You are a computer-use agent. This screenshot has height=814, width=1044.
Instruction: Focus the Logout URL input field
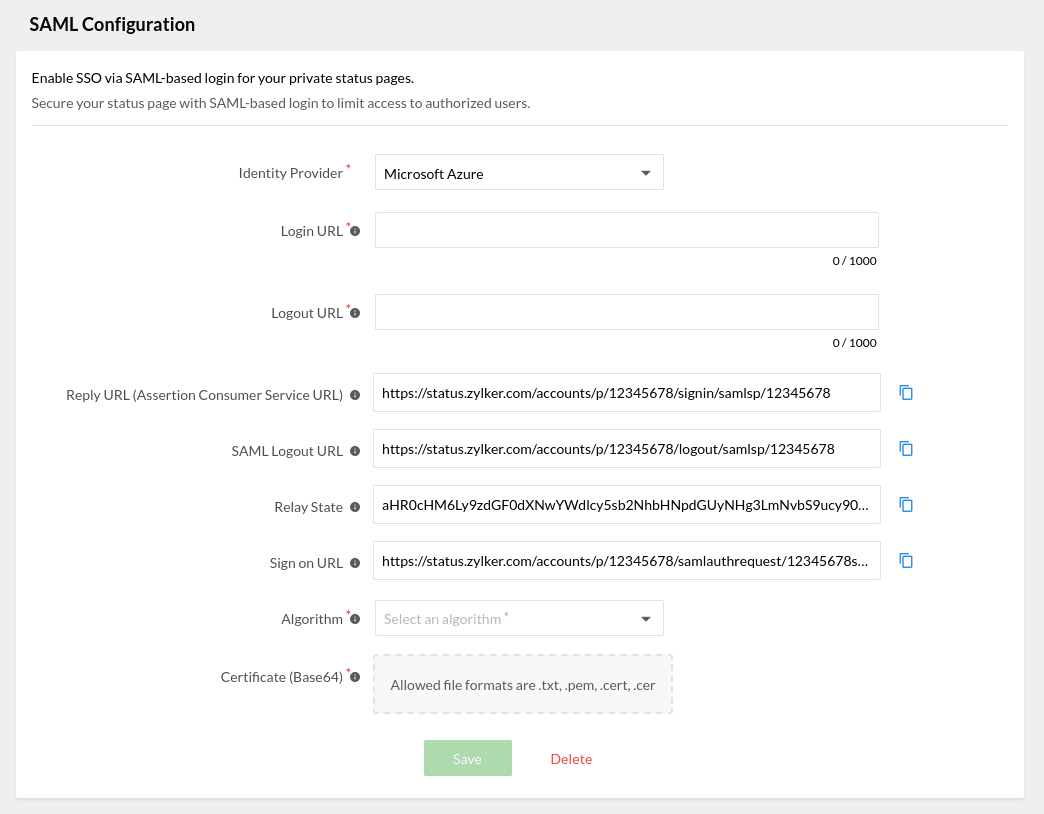[x=626, y=312]
